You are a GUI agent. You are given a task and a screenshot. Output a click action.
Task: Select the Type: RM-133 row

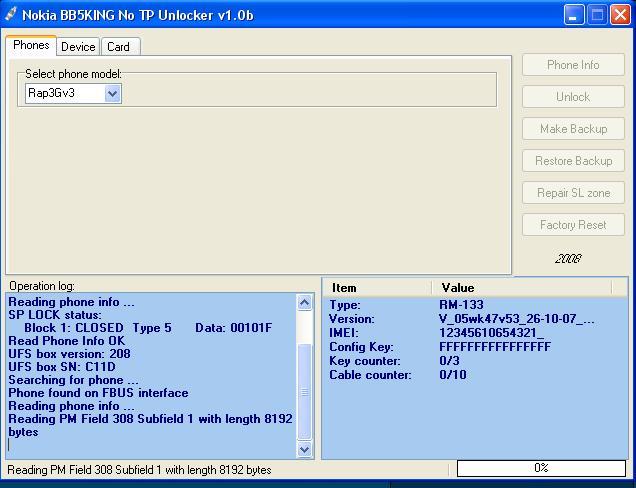[x=475, y=305]
